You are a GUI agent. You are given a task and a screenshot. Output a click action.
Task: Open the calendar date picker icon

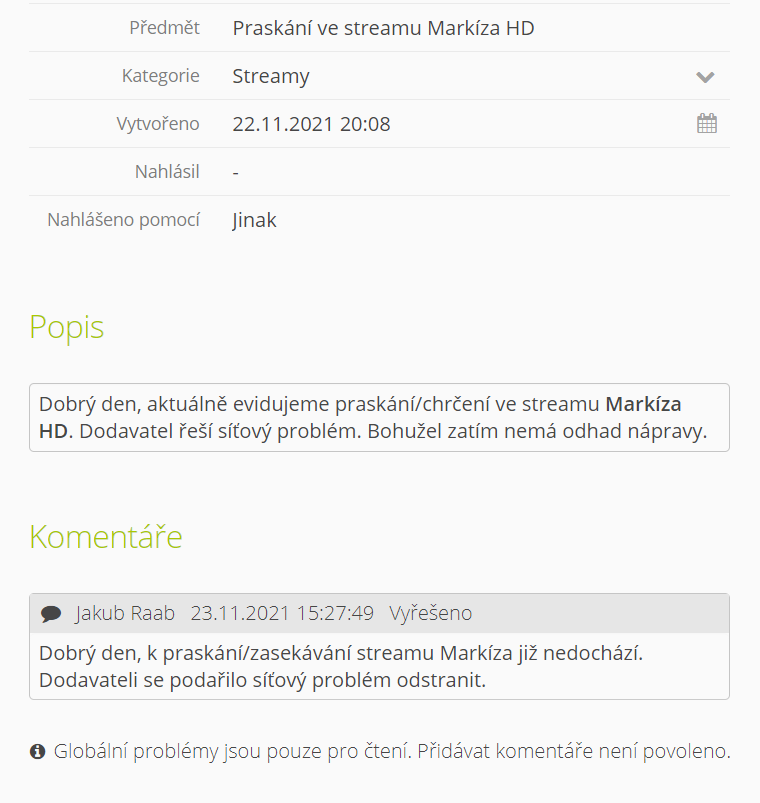click(x=707, y=123)
